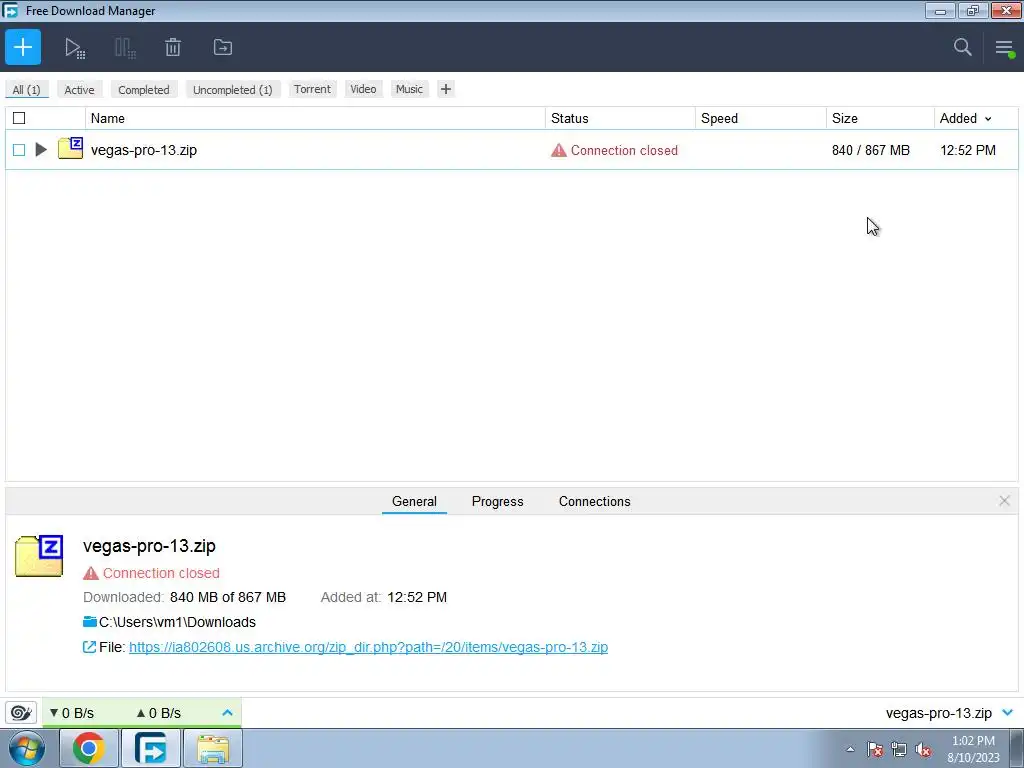This screenshot has width=1024, height=768.
Task: Switch to Completed filter
Action: pos(144,89)
